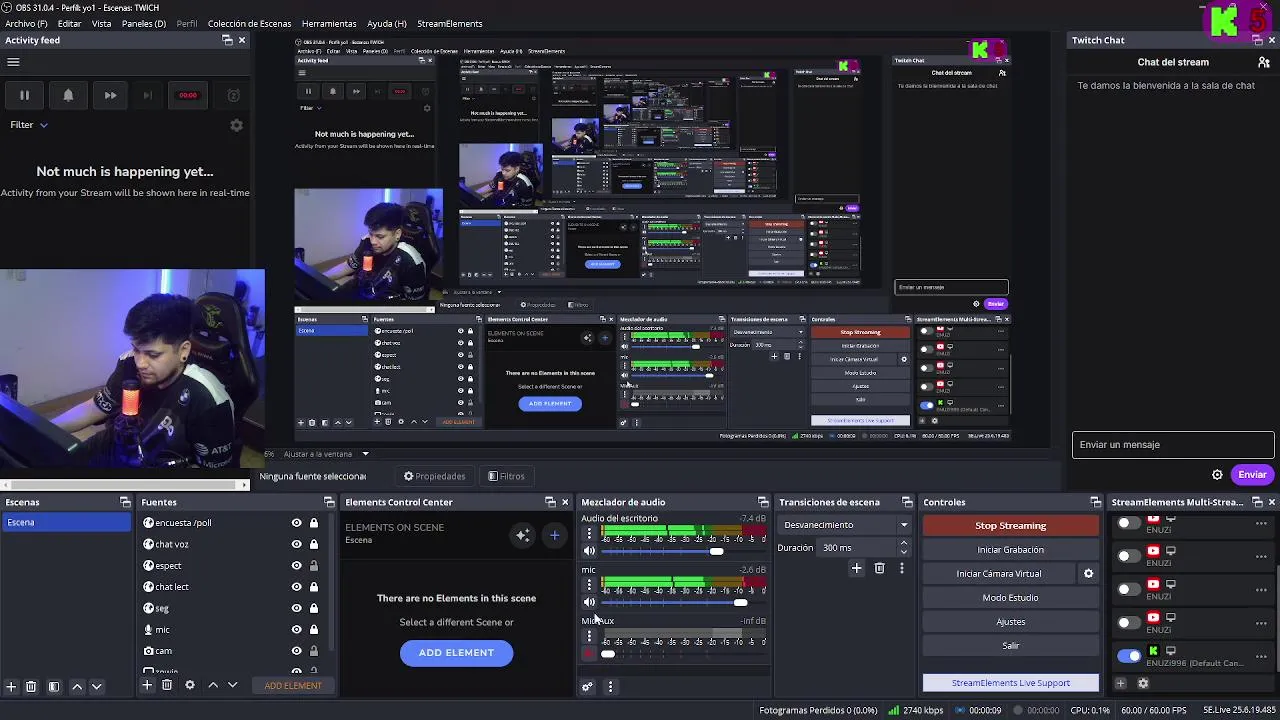This screenshot has width=1280, height=720.
Task: Open transition three-dot options menu
Action: 902,568
